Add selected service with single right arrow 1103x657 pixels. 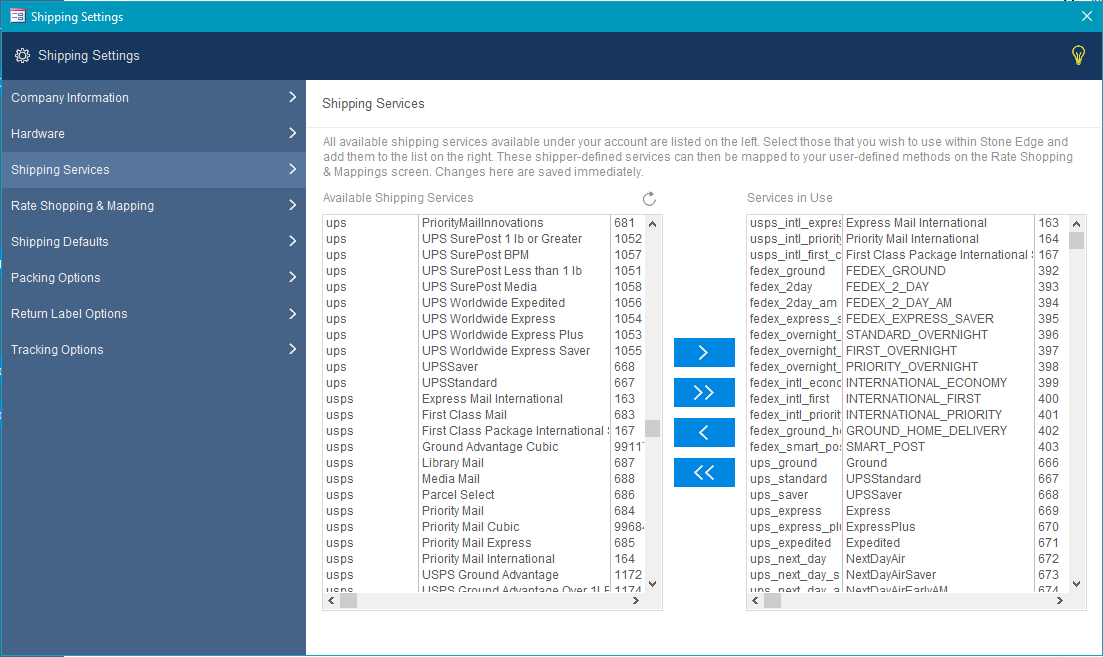coord(704,352)
